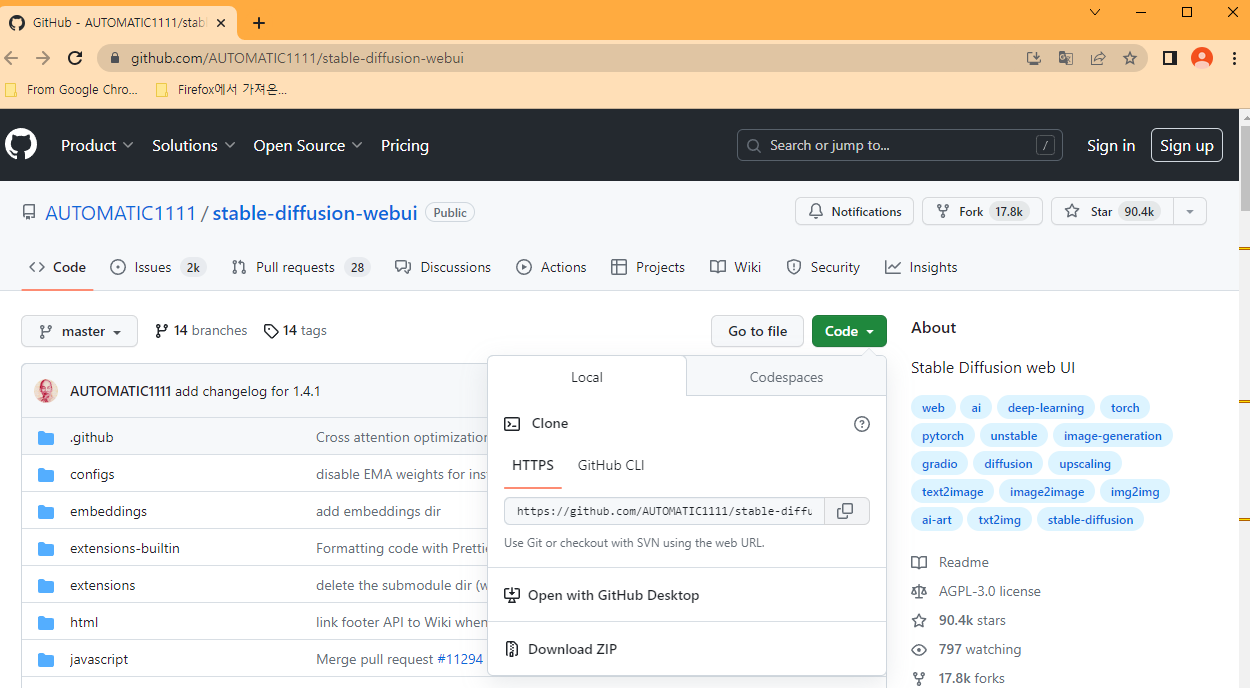Expand the Product menu
This screenshot has width=1250, height=688.
(97, 146)
